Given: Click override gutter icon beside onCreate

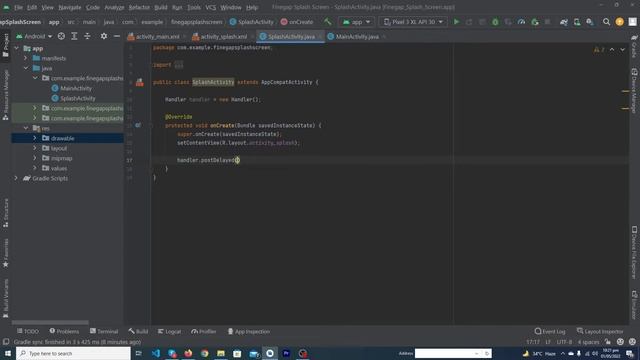Looking at the screenshot, I should click(138, 125).
